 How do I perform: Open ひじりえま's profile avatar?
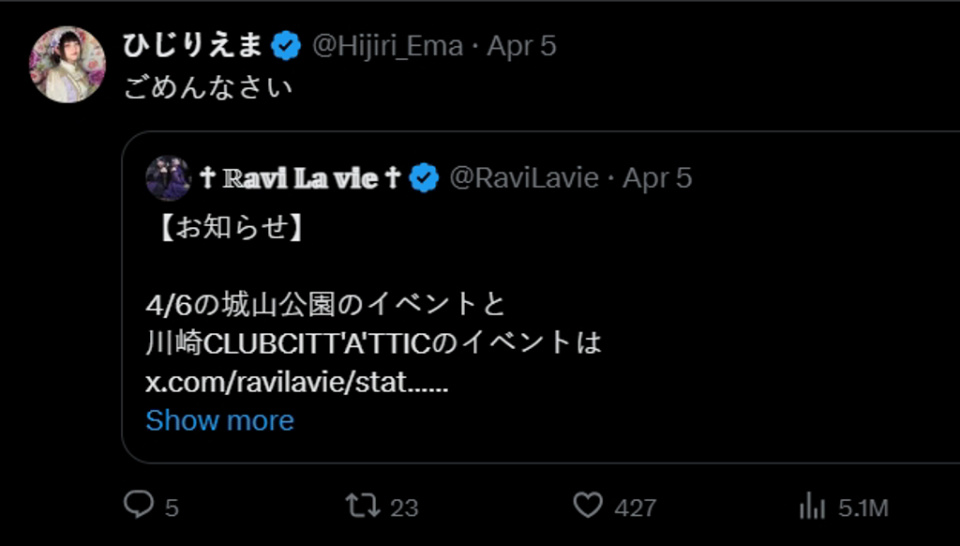click(x=68, y=65)
